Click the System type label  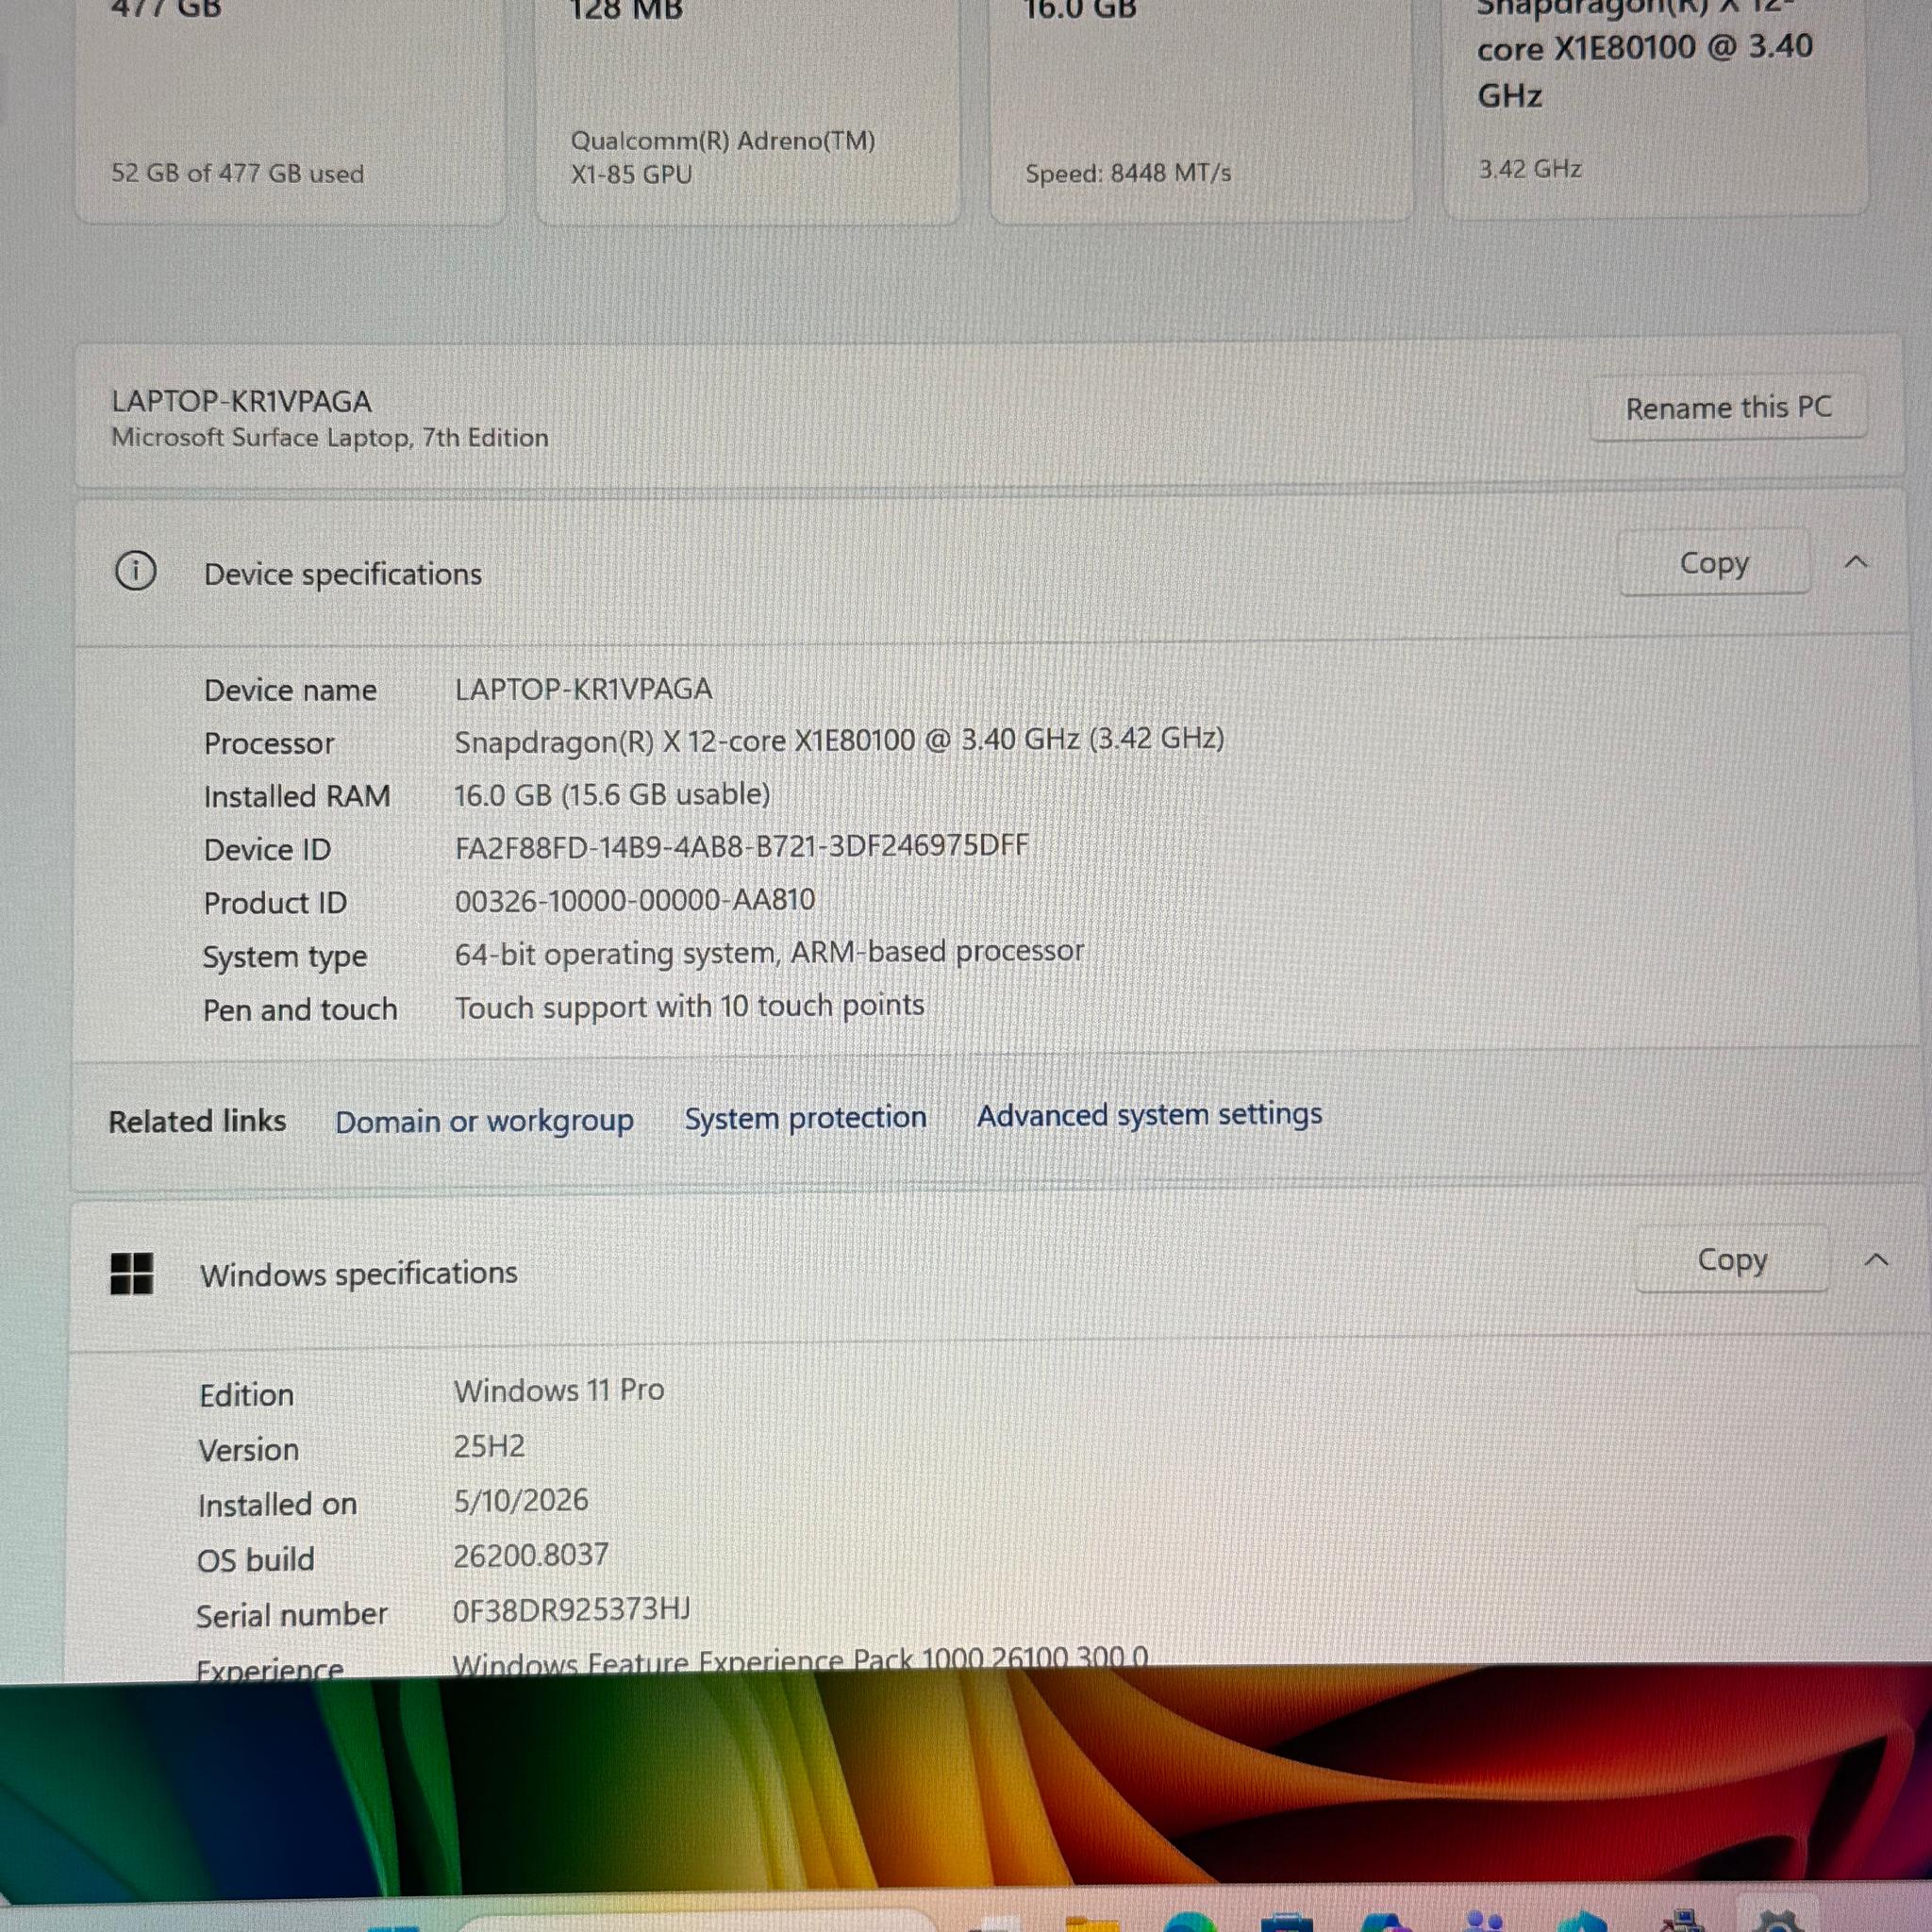pyautogui.click(x=285, y=957)
